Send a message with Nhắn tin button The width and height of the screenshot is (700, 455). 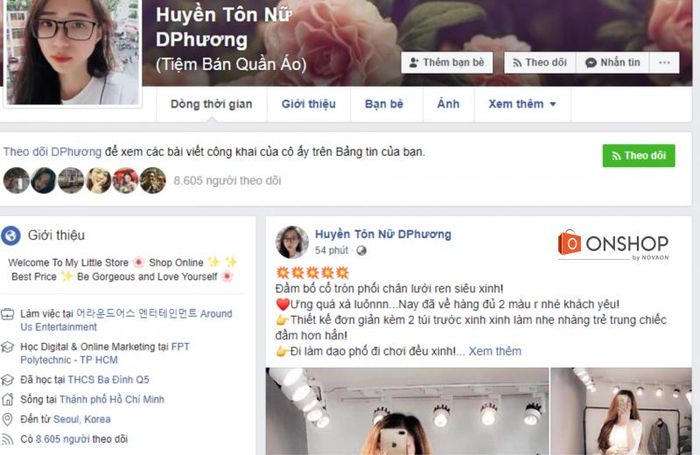tap(613, 63)
